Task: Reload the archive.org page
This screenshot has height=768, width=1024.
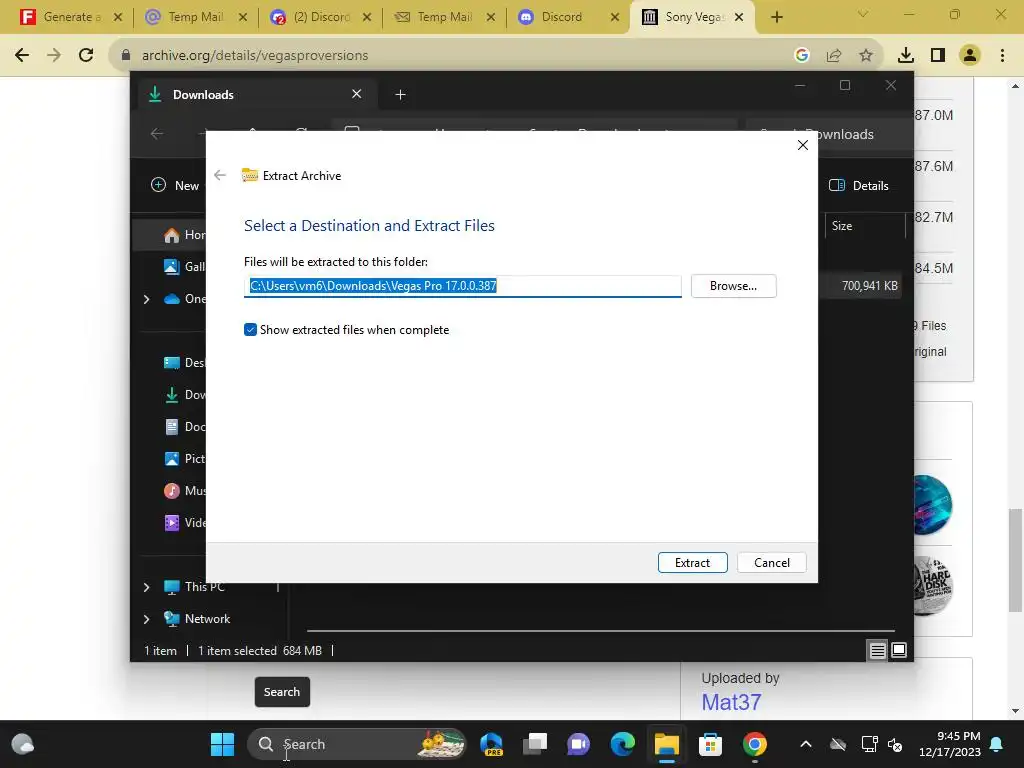Action: click(x=86, y=56)
